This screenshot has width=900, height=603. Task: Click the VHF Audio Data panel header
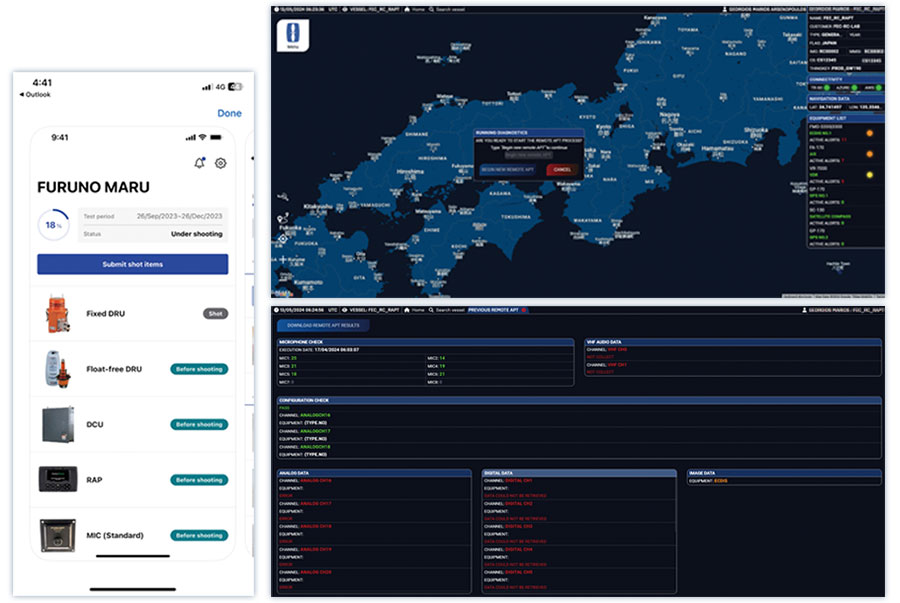click(x=733, y=342)
